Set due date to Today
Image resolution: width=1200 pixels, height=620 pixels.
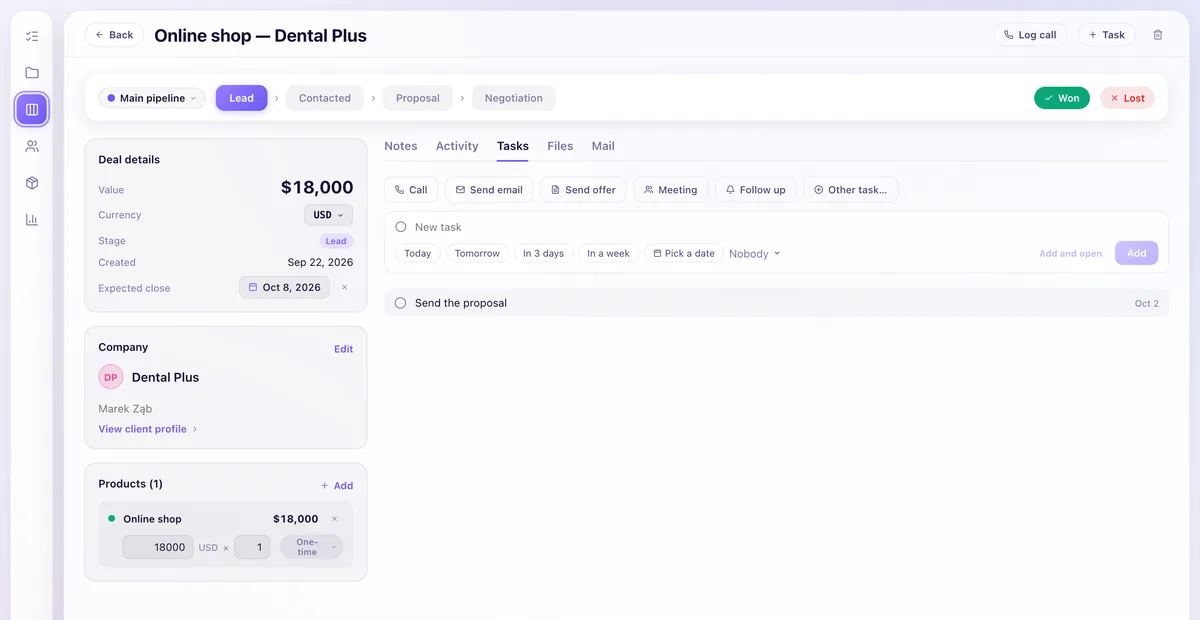(x=418, y=253)
